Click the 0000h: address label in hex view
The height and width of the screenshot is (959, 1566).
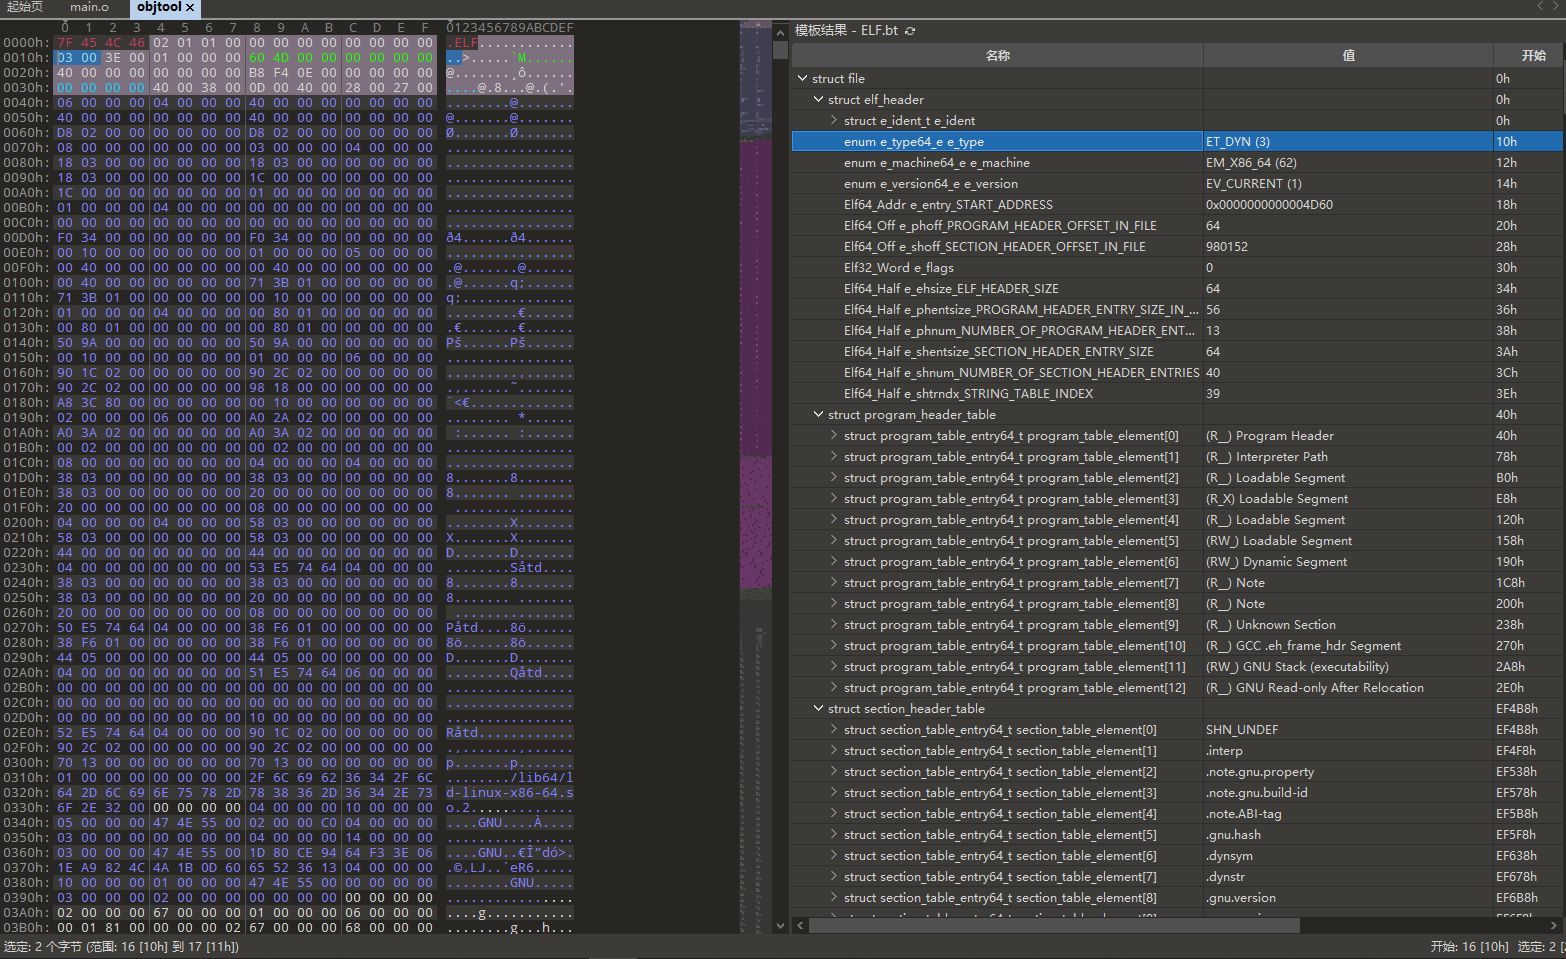(25, 43)
